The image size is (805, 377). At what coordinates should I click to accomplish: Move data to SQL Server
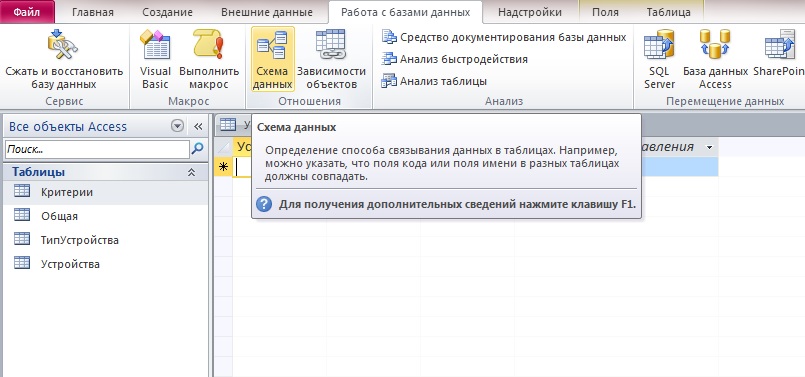click(x=659, y=60)
